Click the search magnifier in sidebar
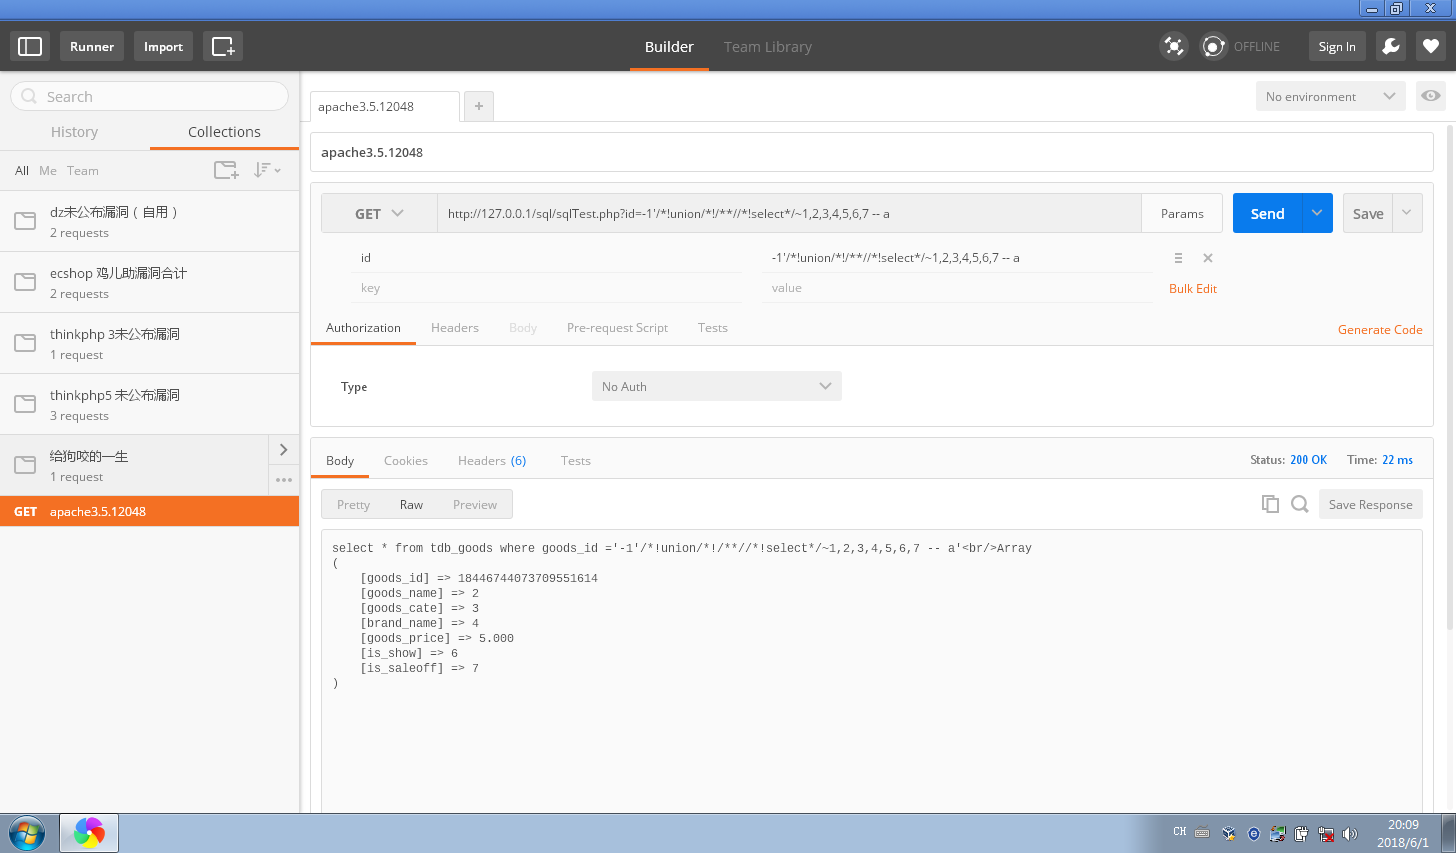The width and height of the screenshot is (1456, 853). [x=29, y=96]
